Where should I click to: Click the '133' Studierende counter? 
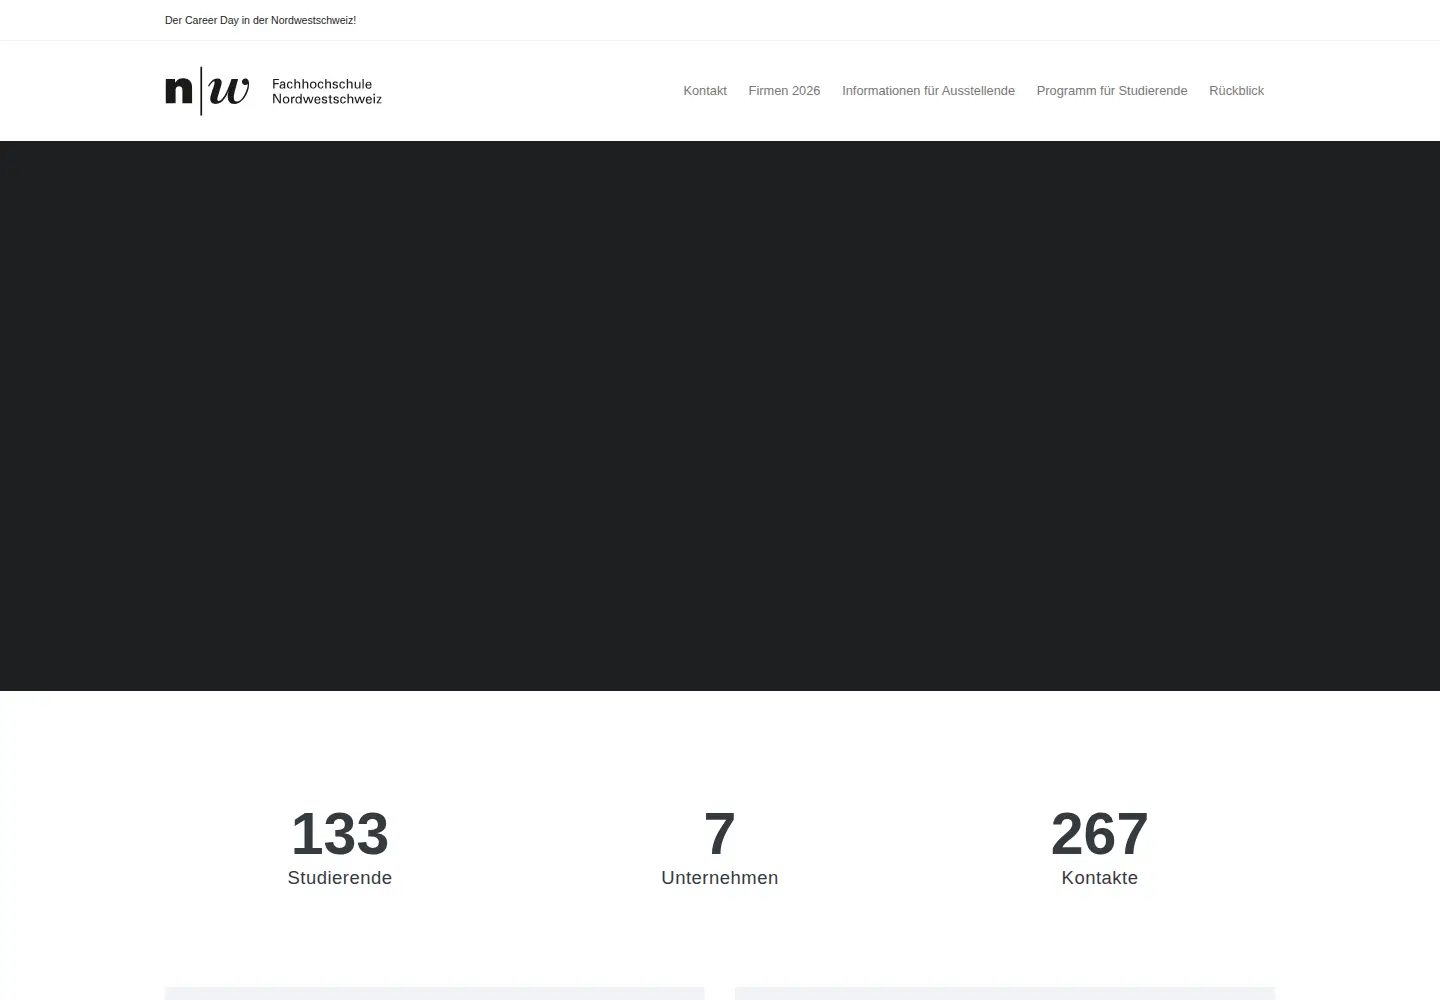tap(340, 834)
